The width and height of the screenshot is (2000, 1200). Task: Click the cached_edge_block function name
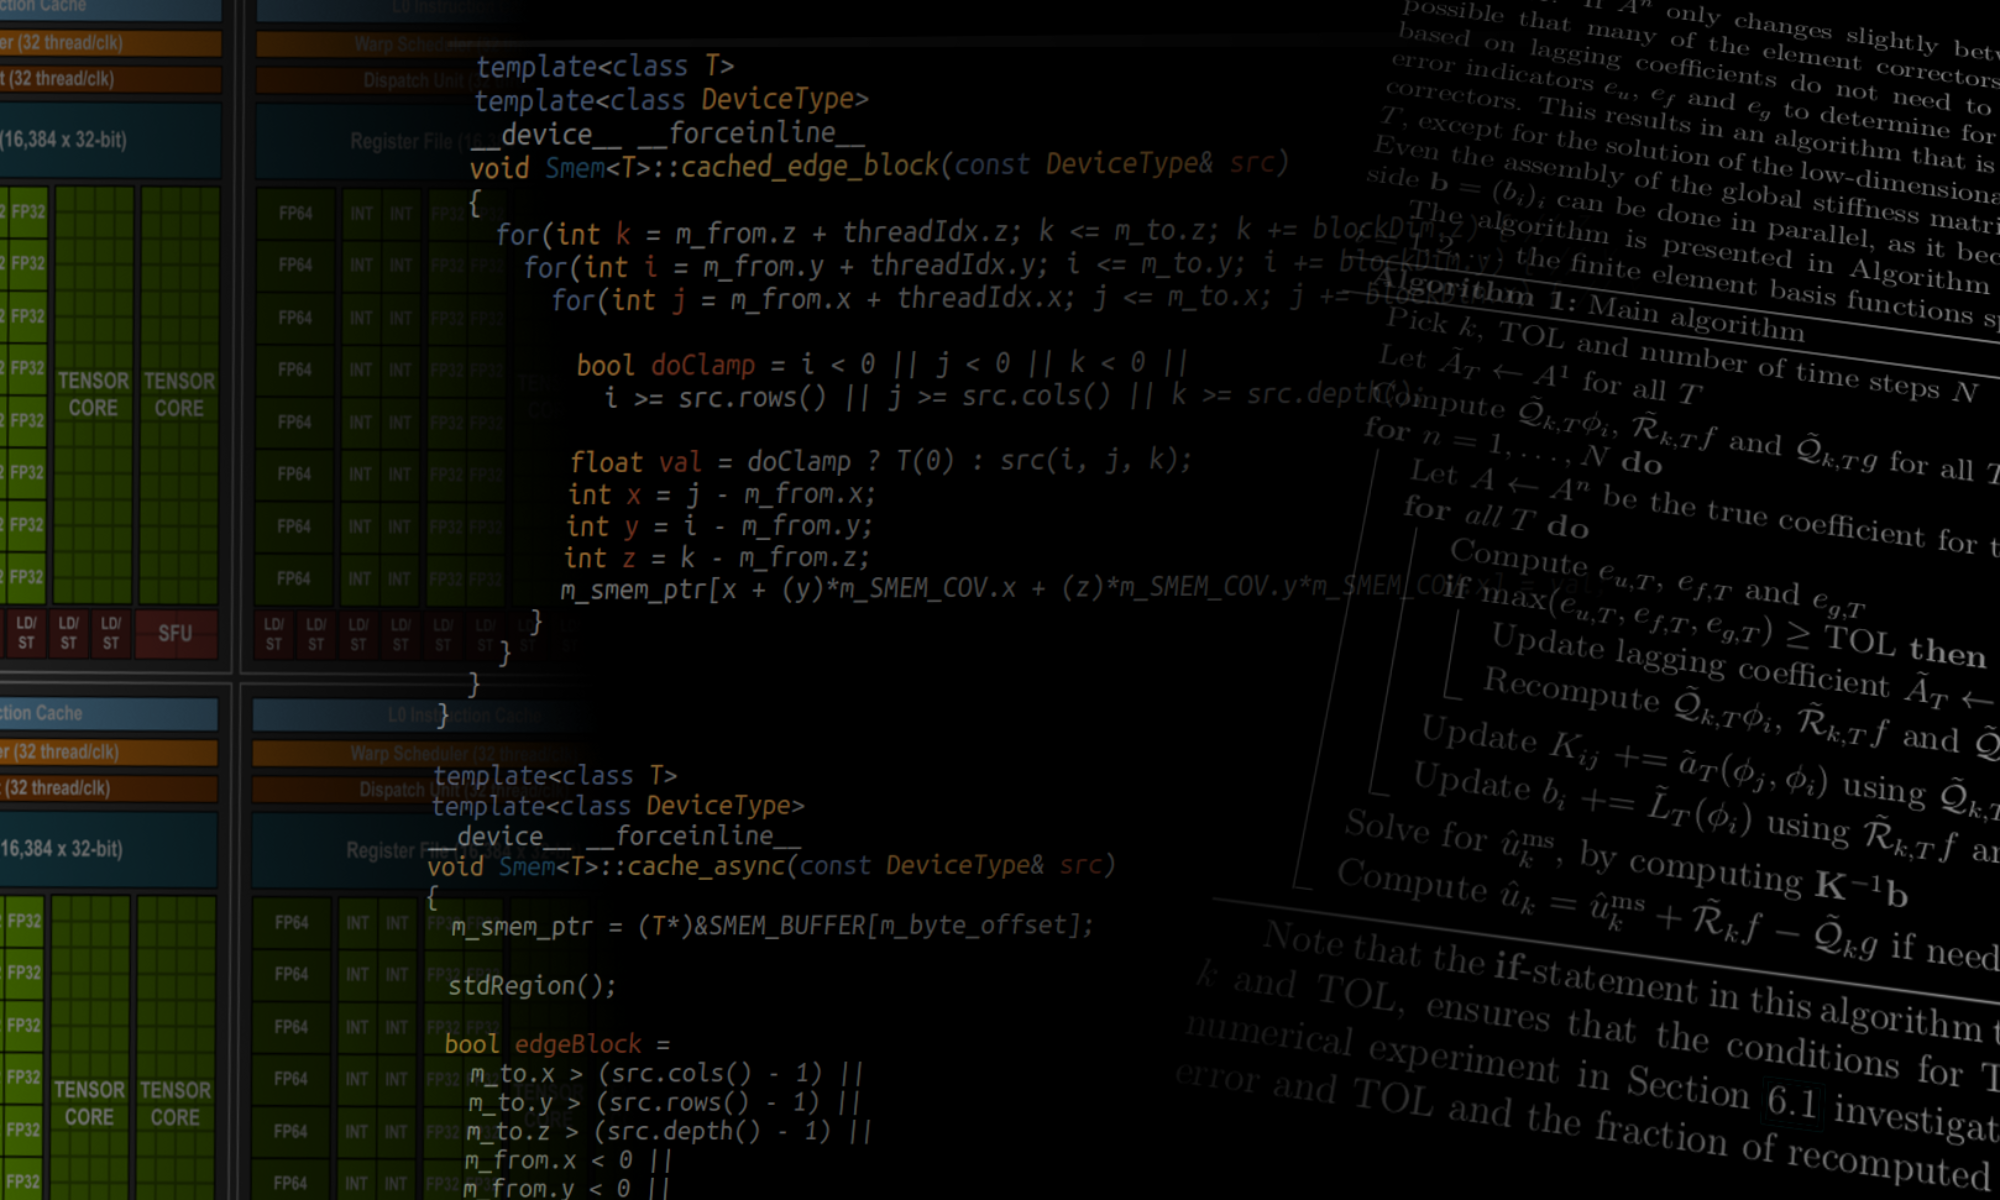pos(810,166)
